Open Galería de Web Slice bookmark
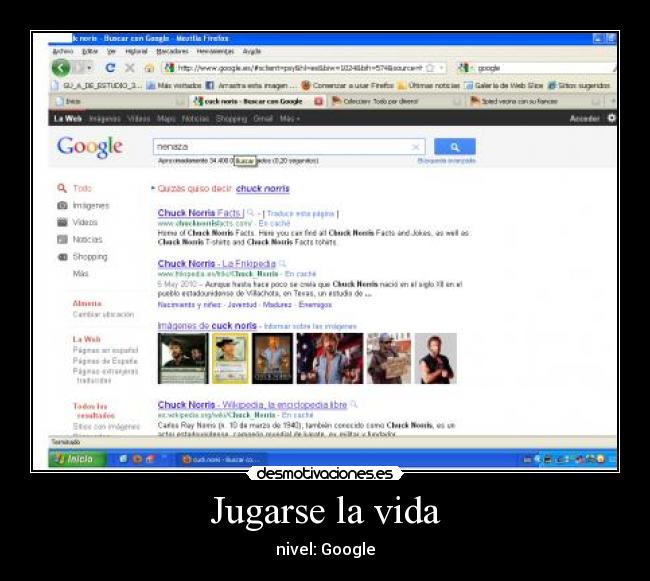Screen dimensions: 650x581 coord(504,85)
